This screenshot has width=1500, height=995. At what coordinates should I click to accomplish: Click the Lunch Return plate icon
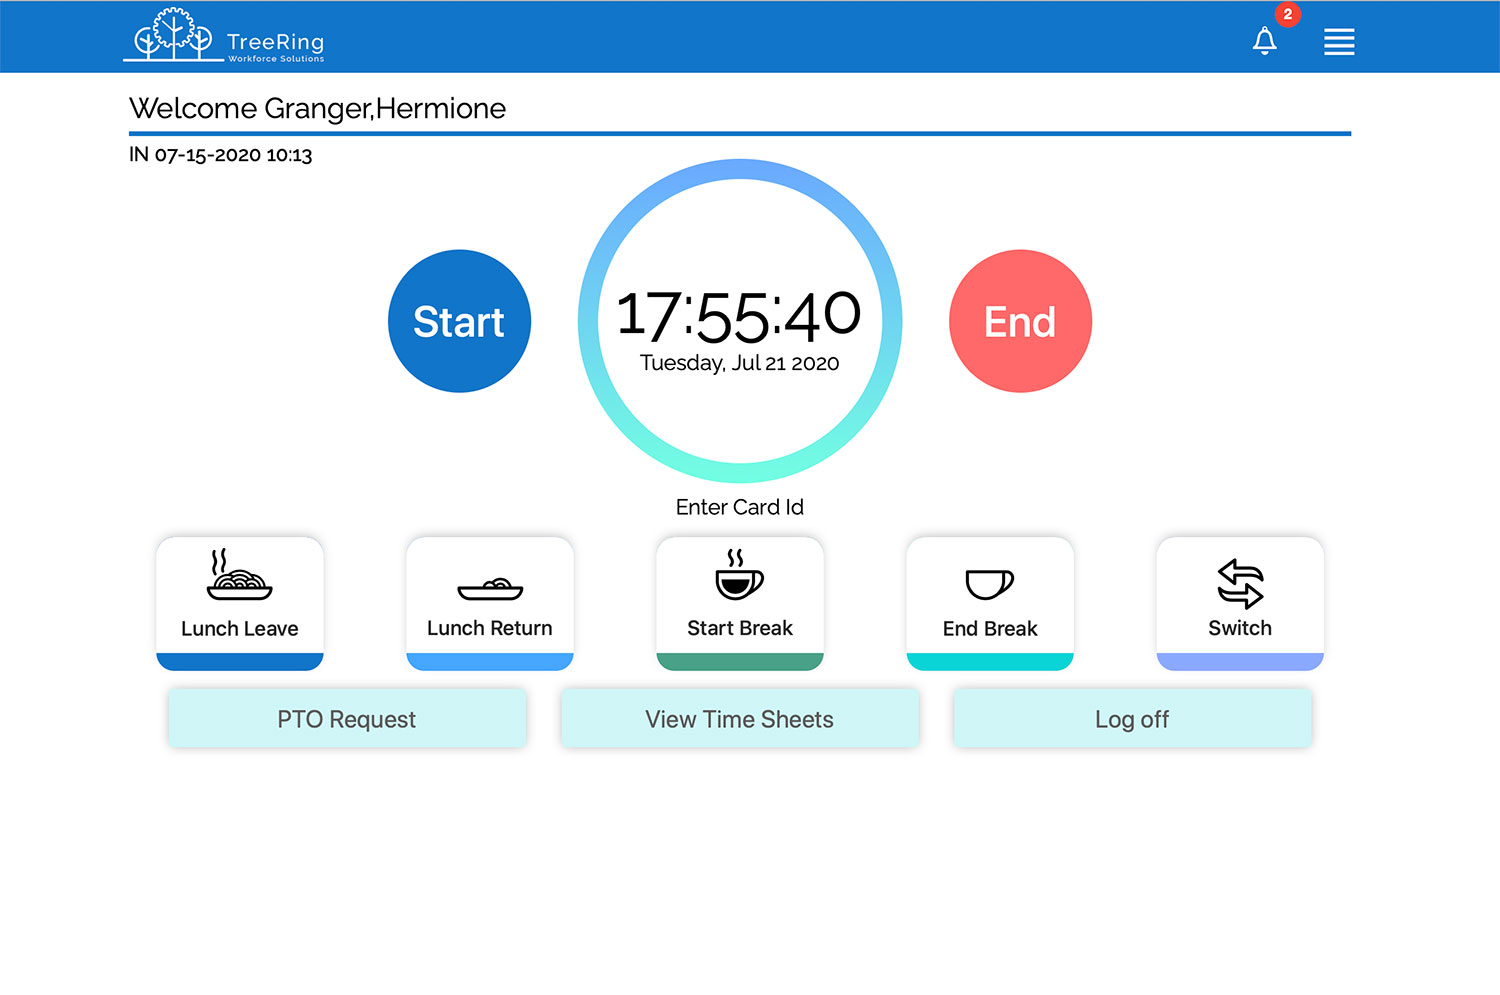pos(489,588)
